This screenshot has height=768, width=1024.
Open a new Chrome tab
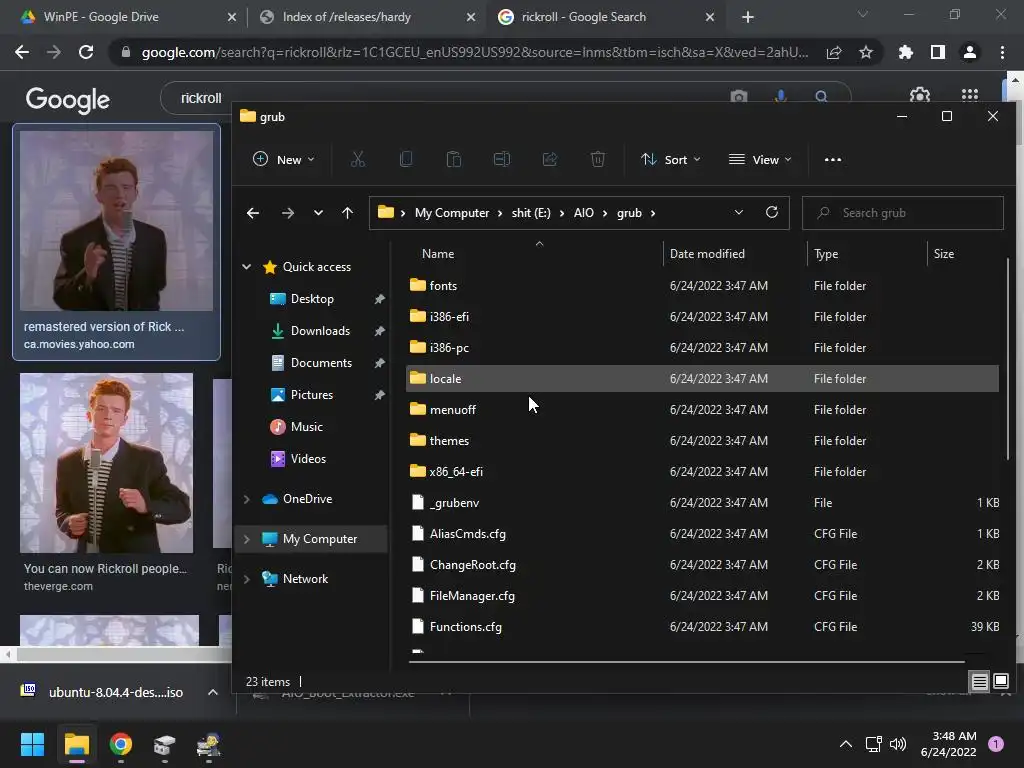[x=748, y=17]
